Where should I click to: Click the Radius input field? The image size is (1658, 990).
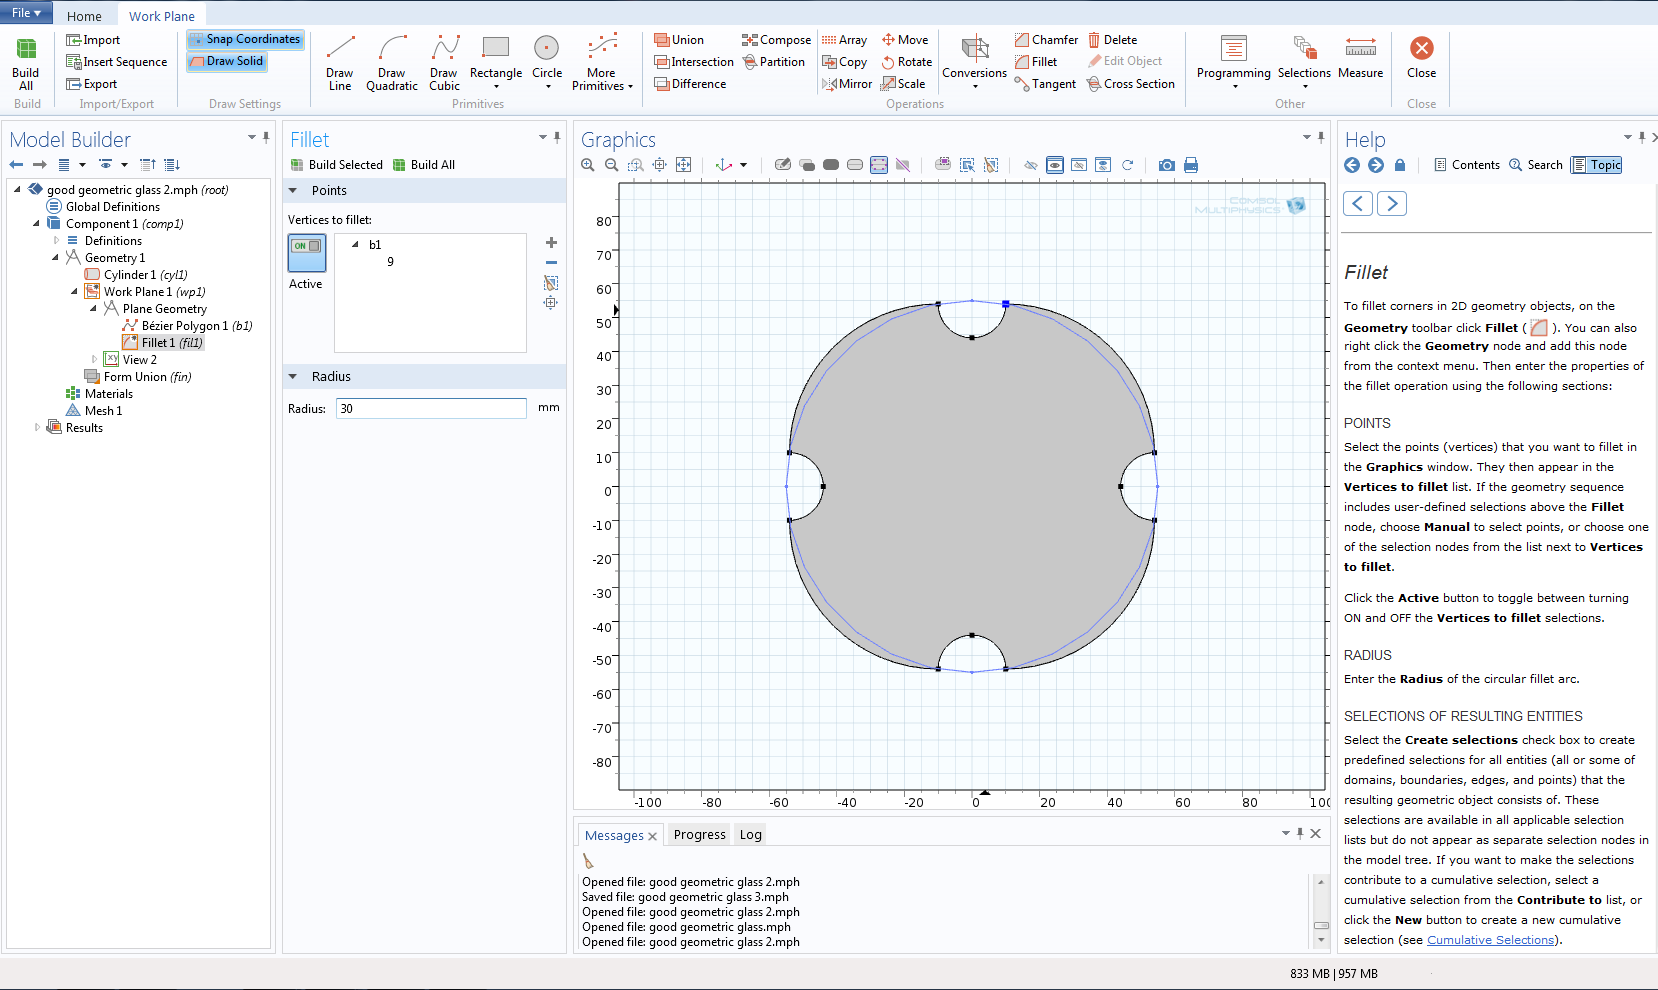[431, 408]
